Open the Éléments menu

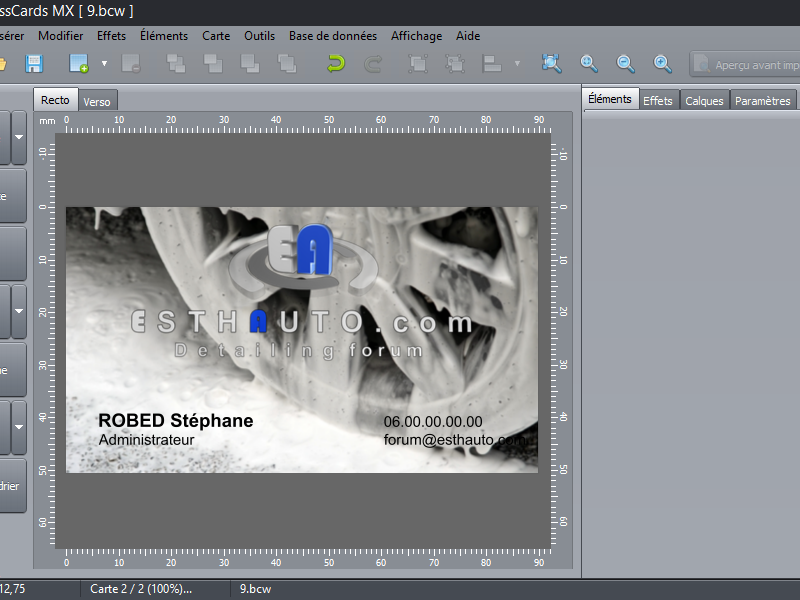(x=164, y=36)
